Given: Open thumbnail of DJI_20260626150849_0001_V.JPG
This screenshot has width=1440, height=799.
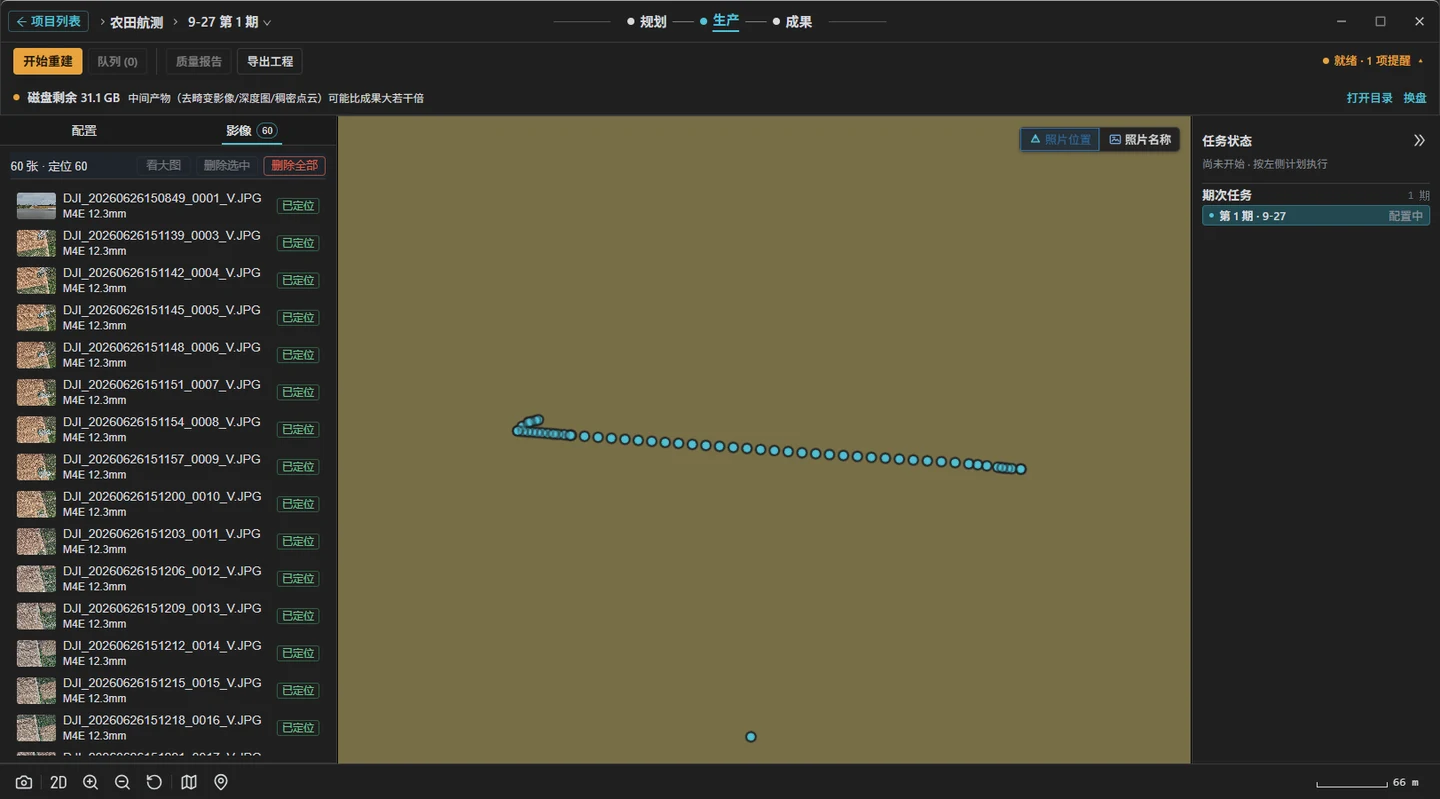Looking at the screenshot, I should [x=36, y=206].
